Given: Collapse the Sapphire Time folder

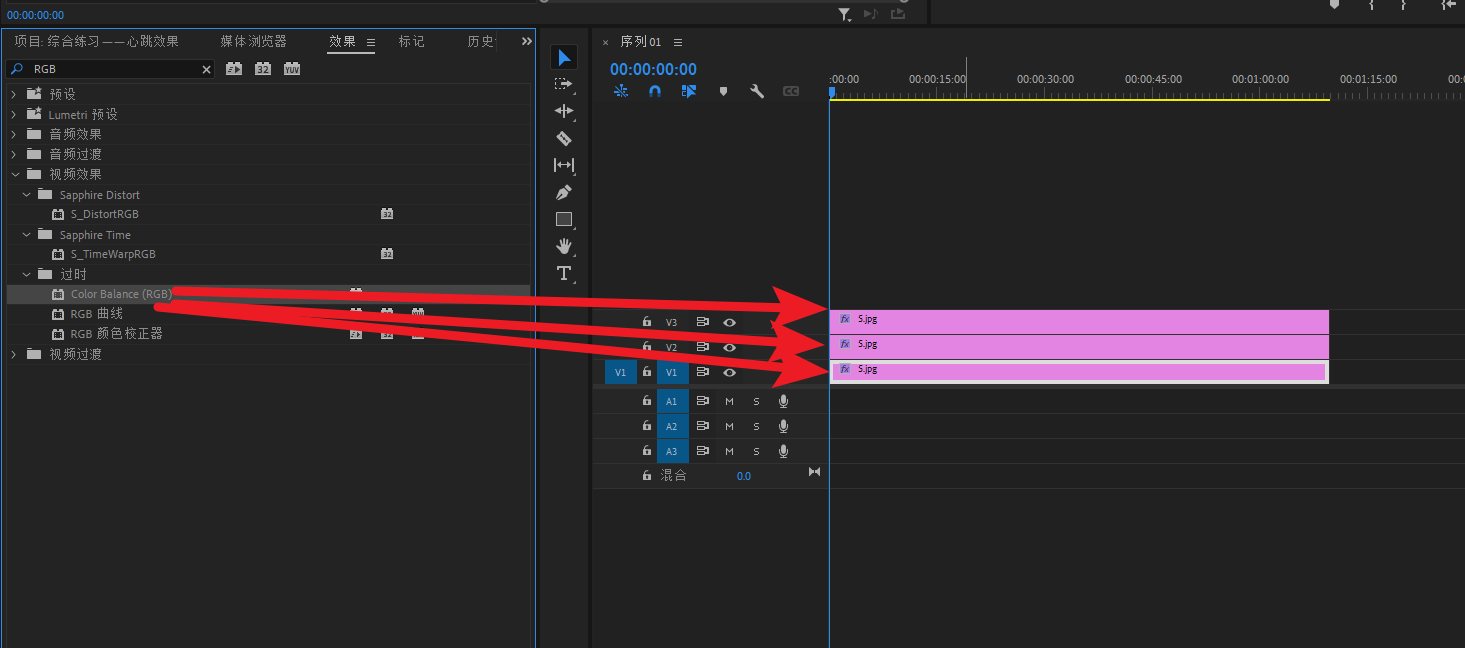Looking at the screenshot, I should click(27, 234).
